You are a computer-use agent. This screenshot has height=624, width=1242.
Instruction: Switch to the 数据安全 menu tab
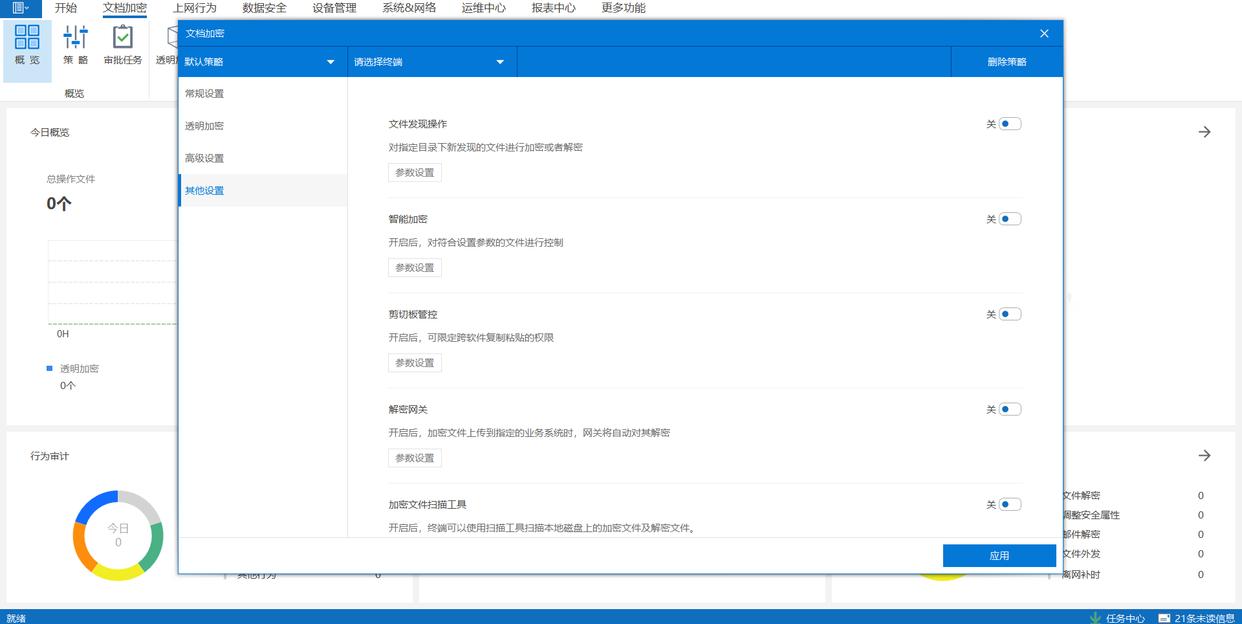(x=264, y=8)
